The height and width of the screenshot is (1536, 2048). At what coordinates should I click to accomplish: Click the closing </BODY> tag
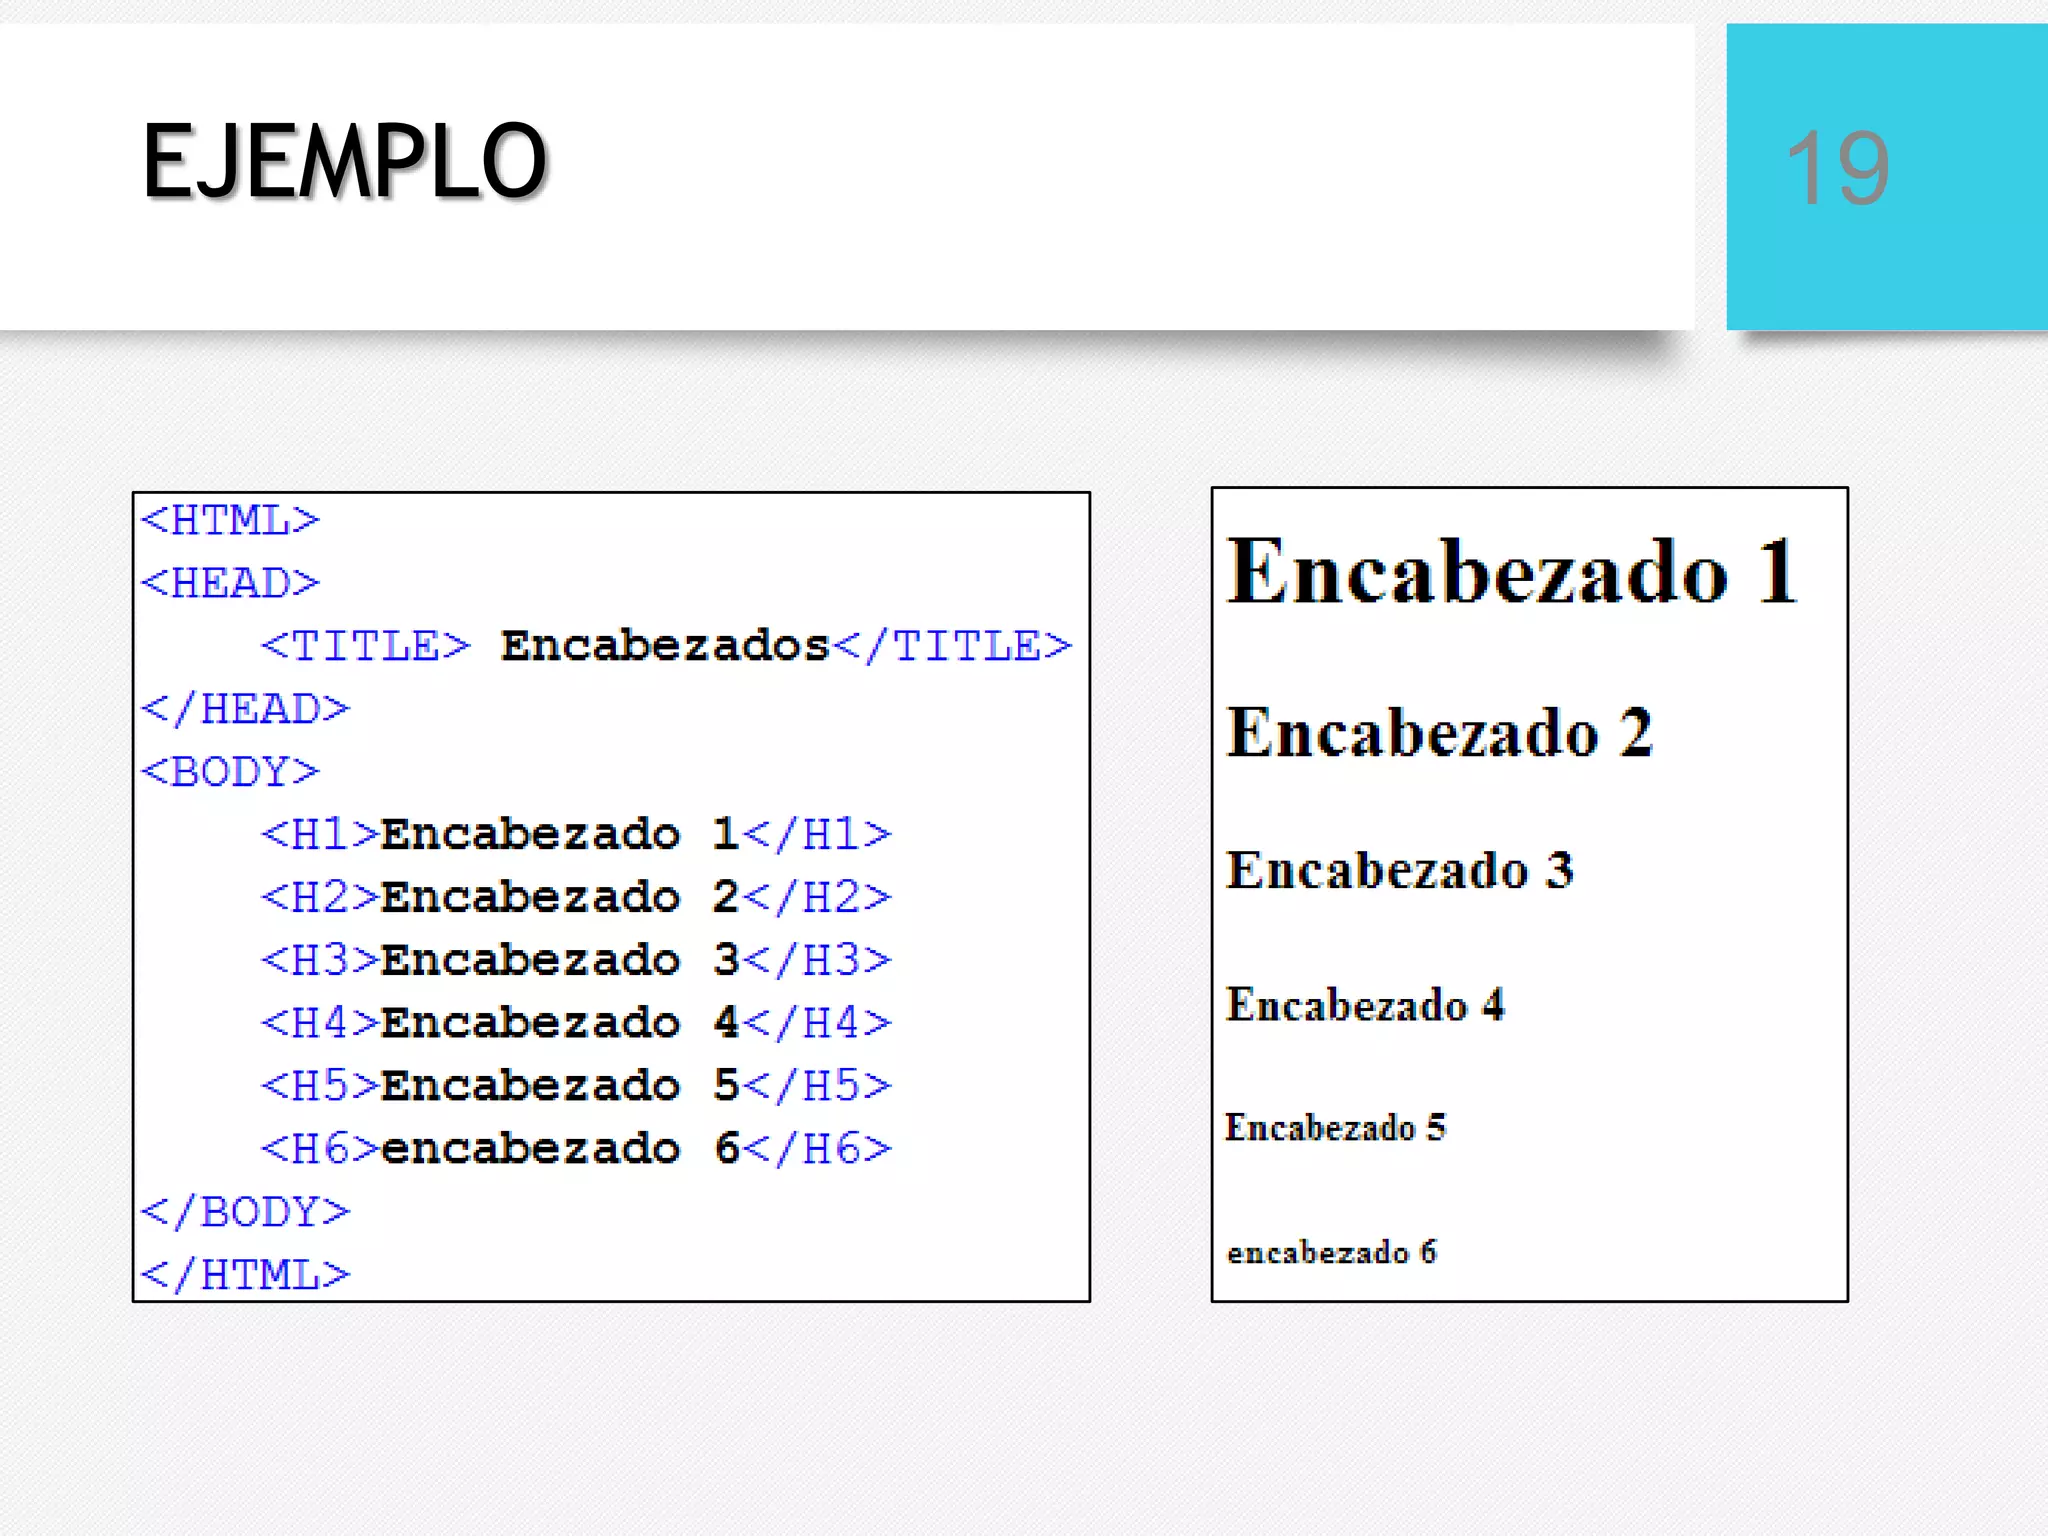point(245,1212)
